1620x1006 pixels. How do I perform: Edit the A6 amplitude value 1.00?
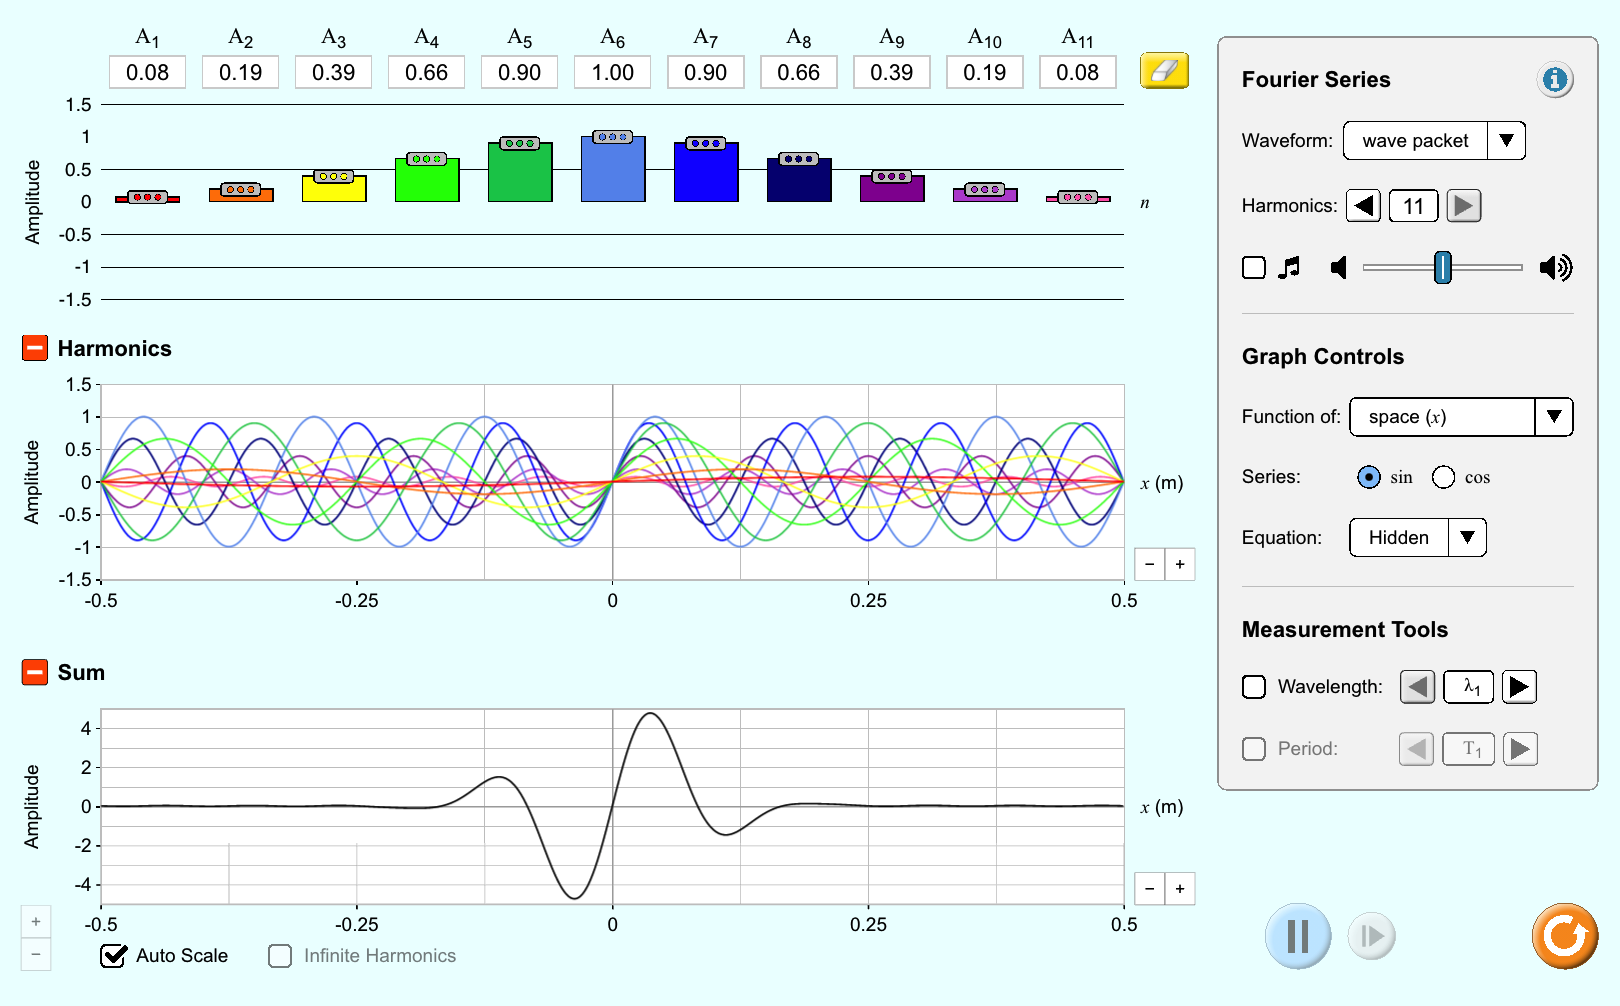click(612, 73)
